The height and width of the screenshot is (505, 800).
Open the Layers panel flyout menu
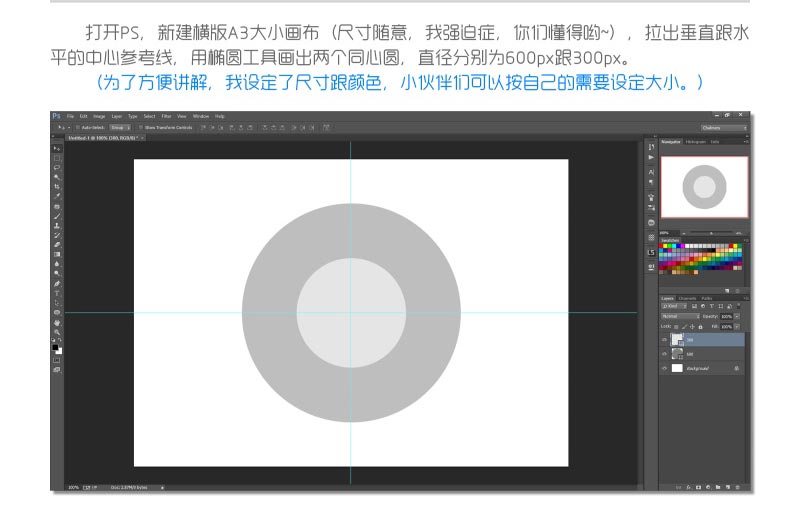pyautogui.click(x=746, y=298)
